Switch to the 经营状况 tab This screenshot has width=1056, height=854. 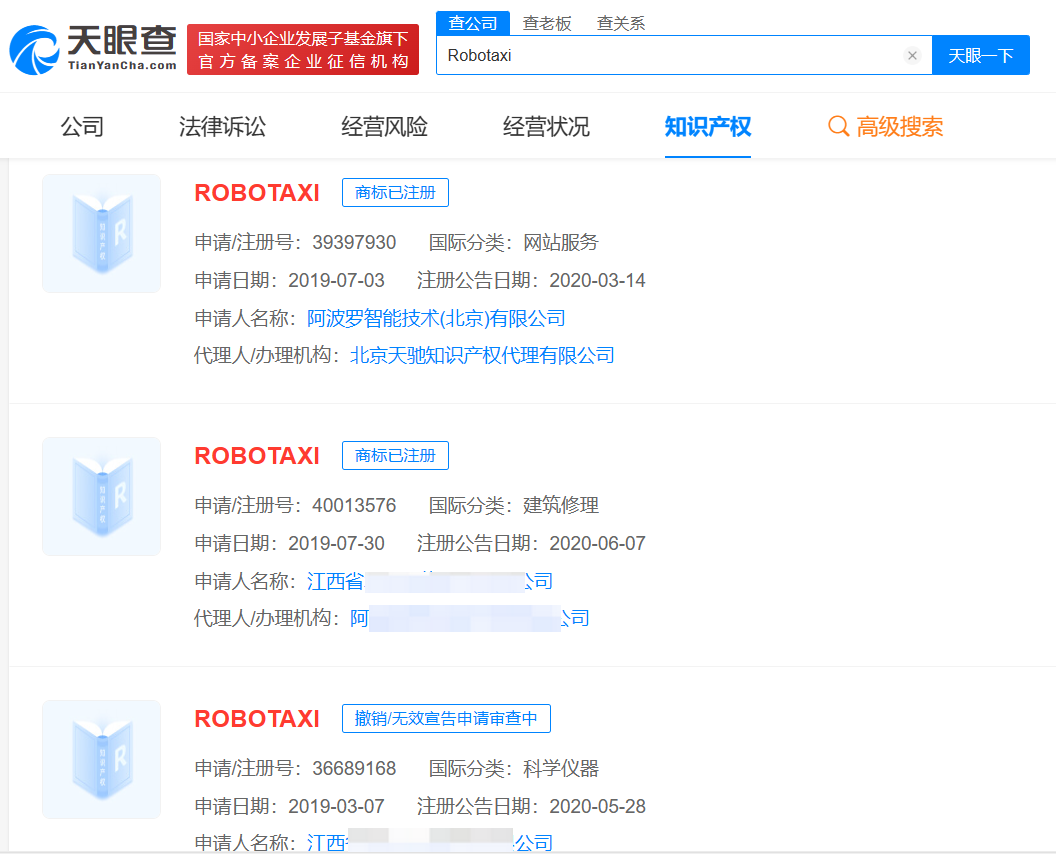pyautogui.click(x=545, y=126)
